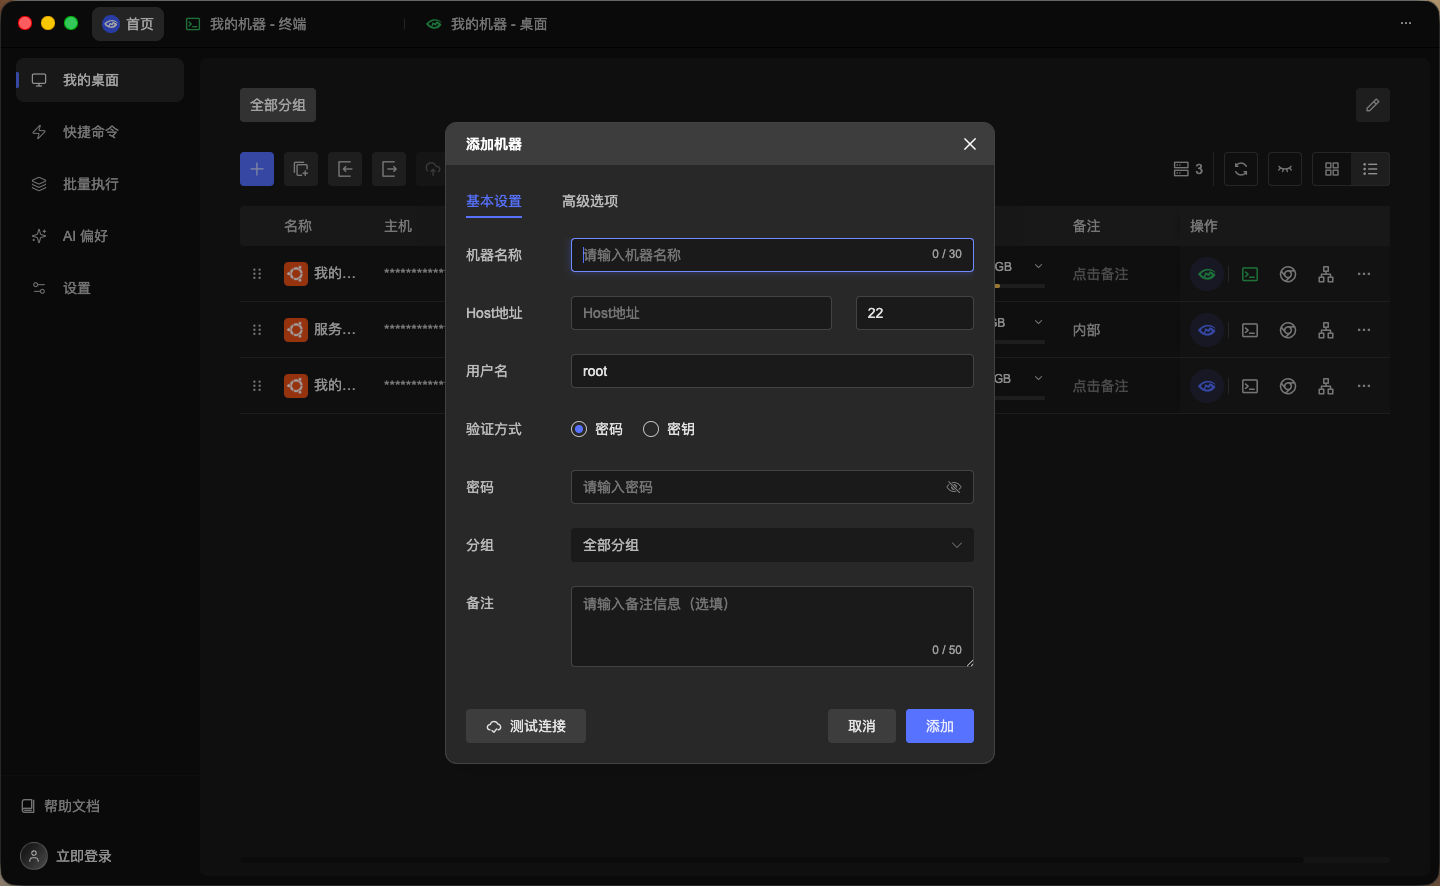Open the more options ellipsis in the 服务… row
Screen dimensions: 1440x886
pos(1364,330)
